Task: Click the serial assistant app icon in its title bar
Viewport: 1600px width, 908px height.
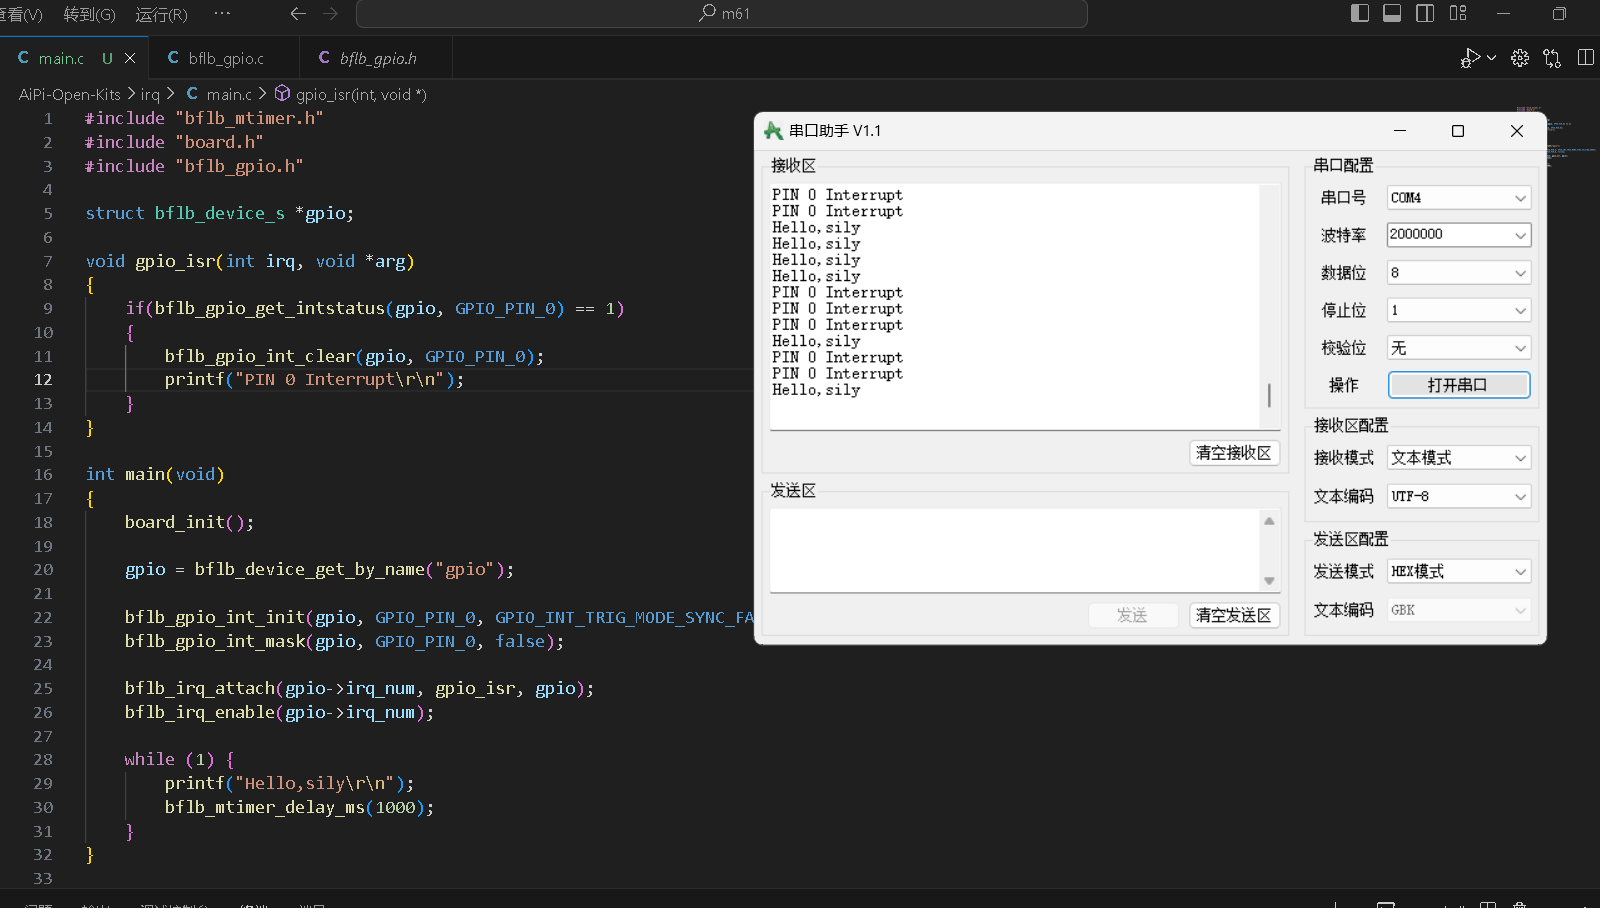Action: 773,131
